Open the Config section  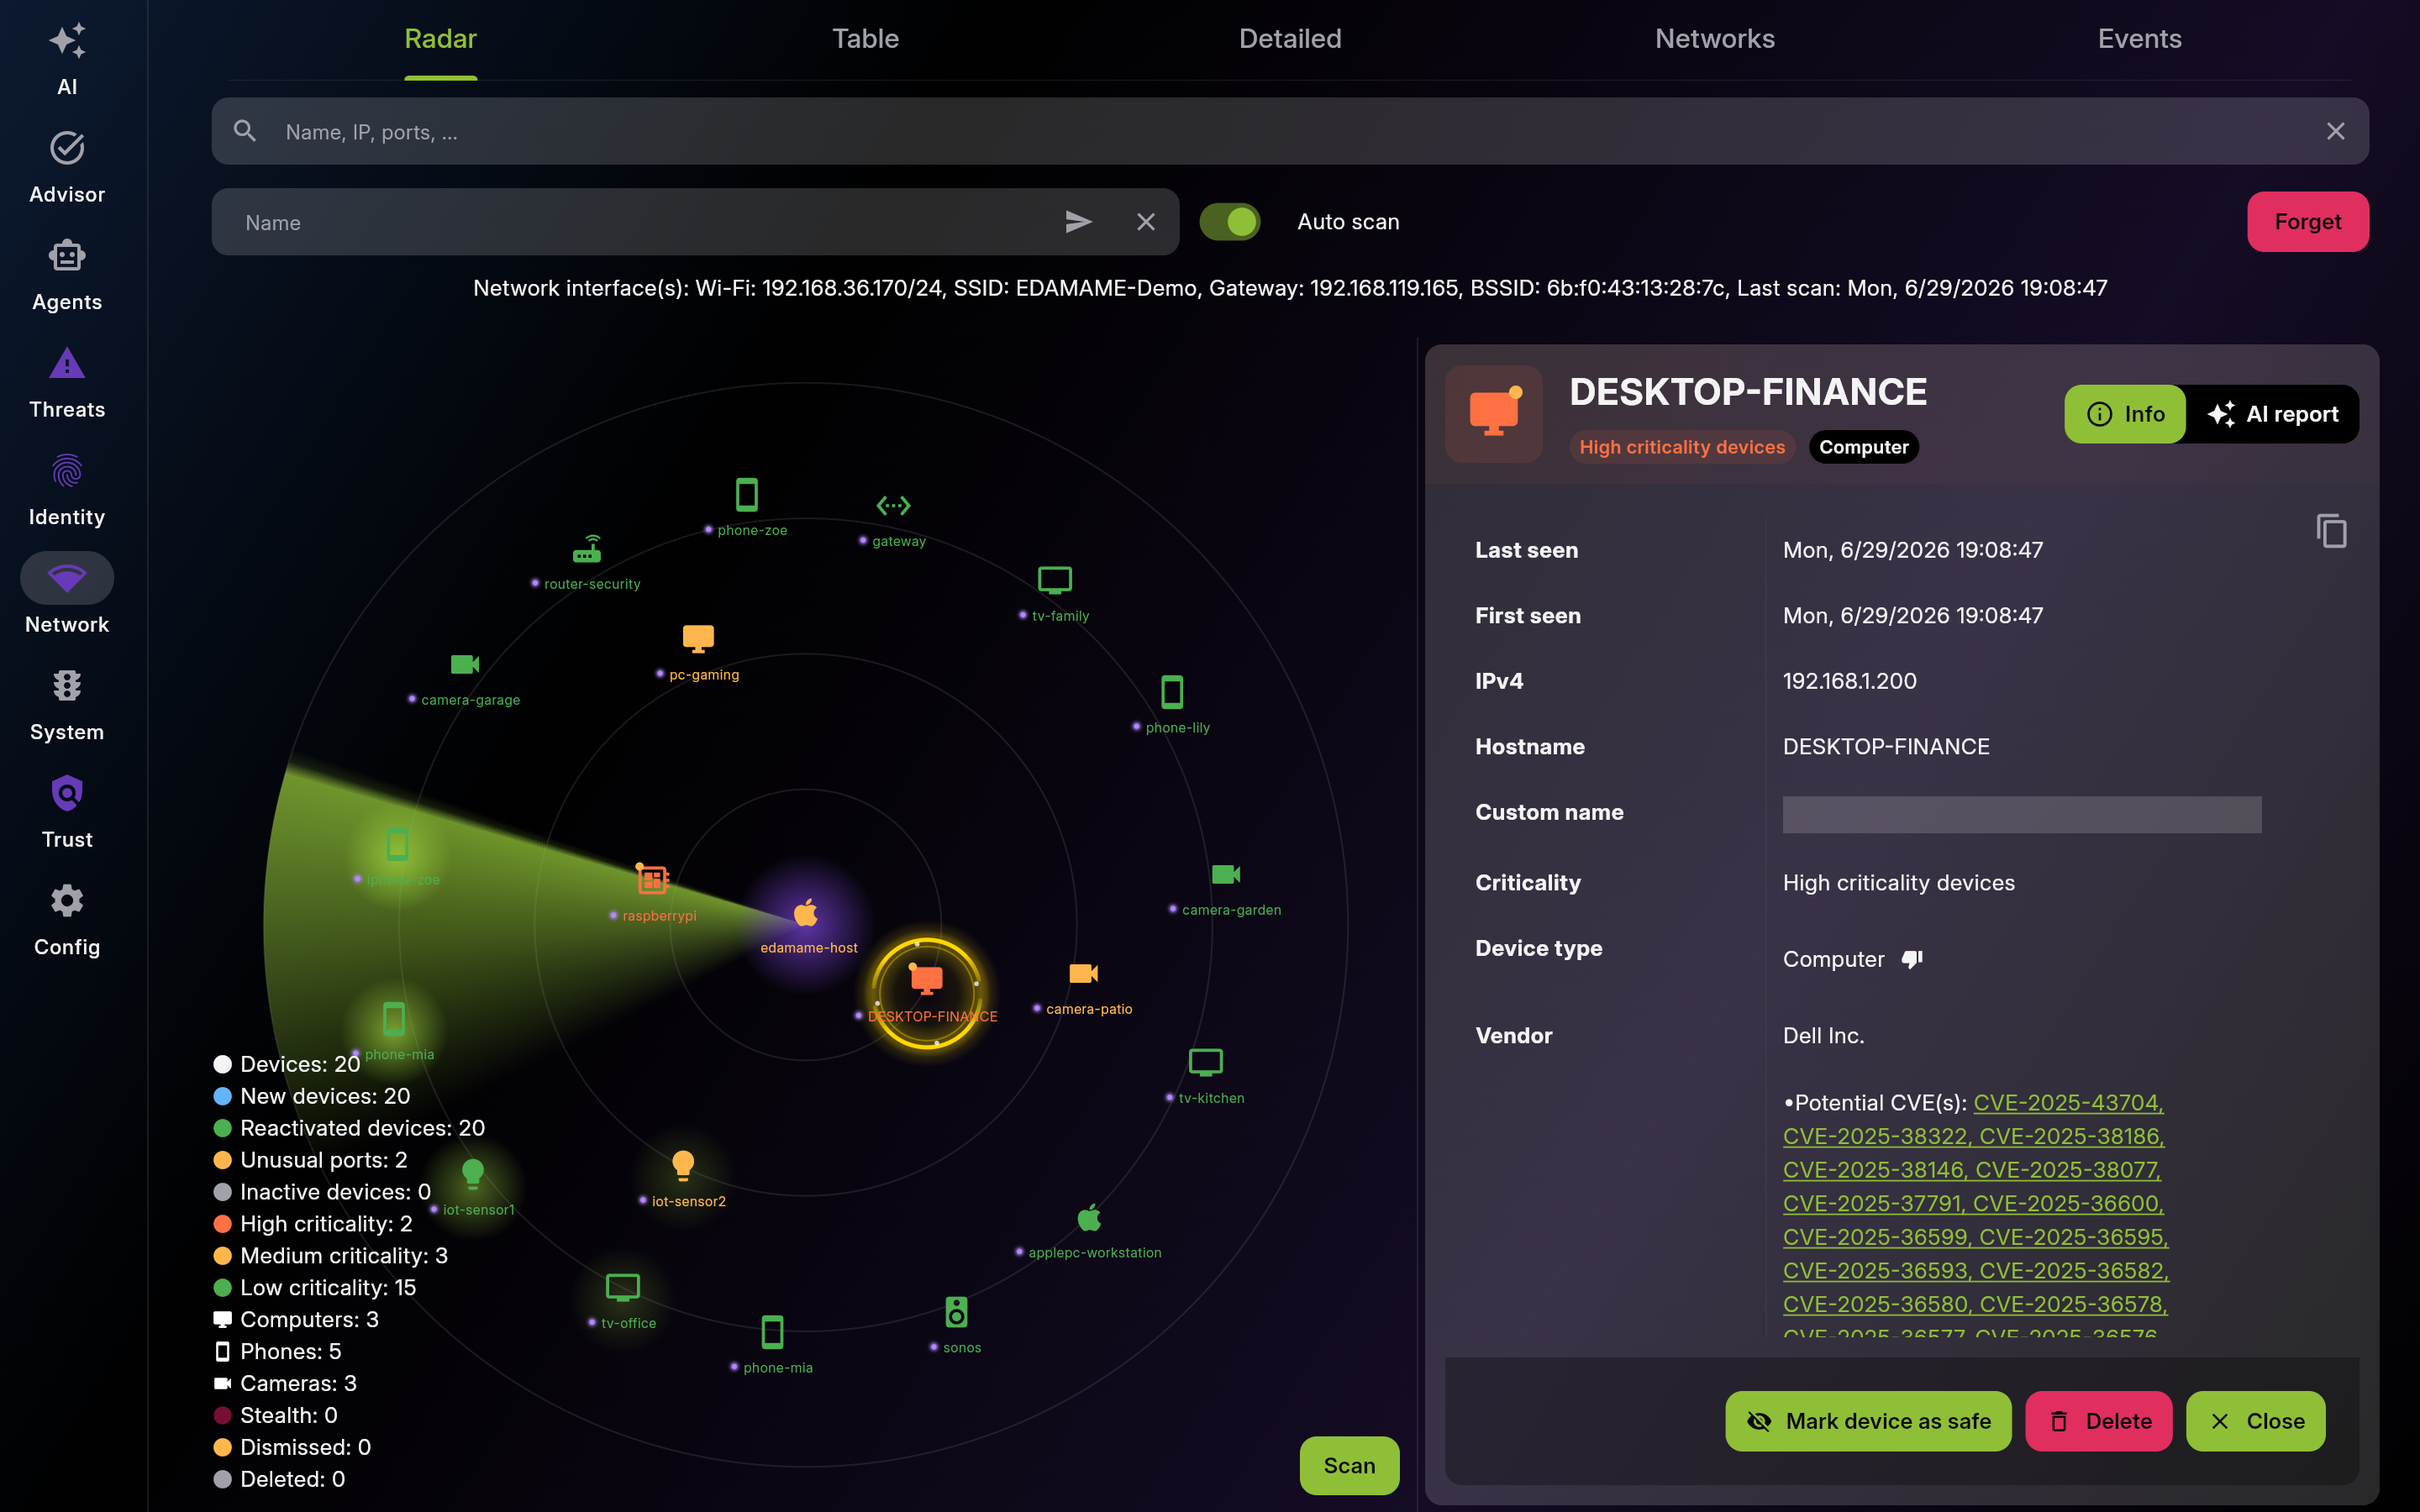[67, 920]
